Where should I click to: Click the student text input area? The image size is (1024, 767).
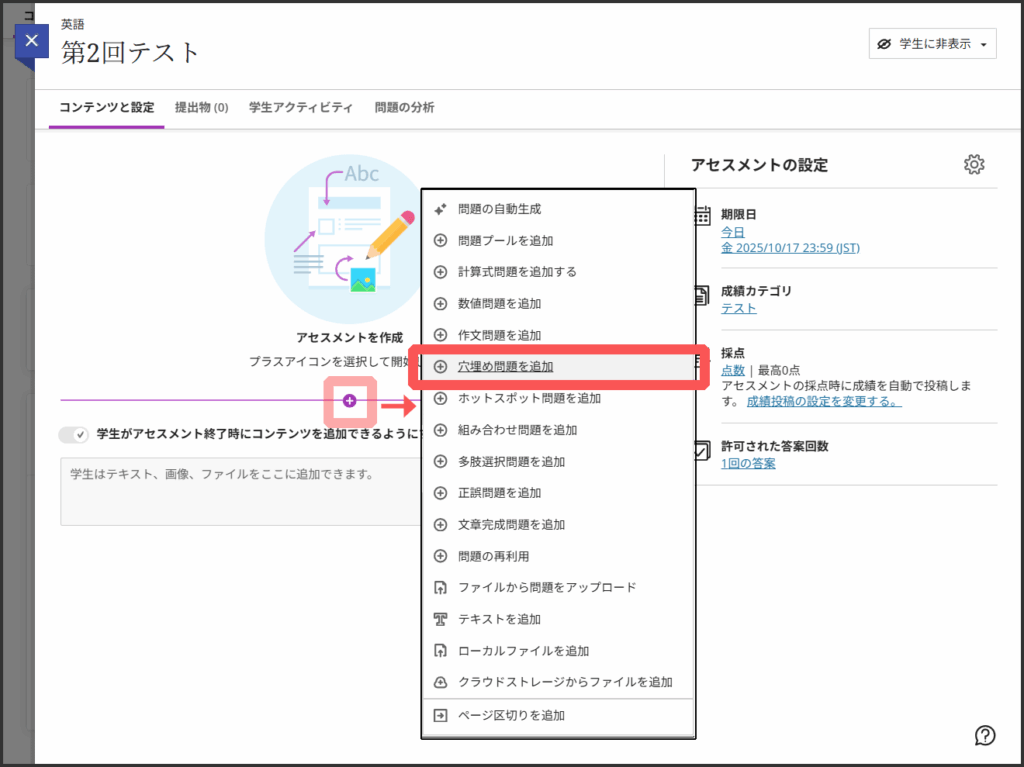click(x=240, y=491)
